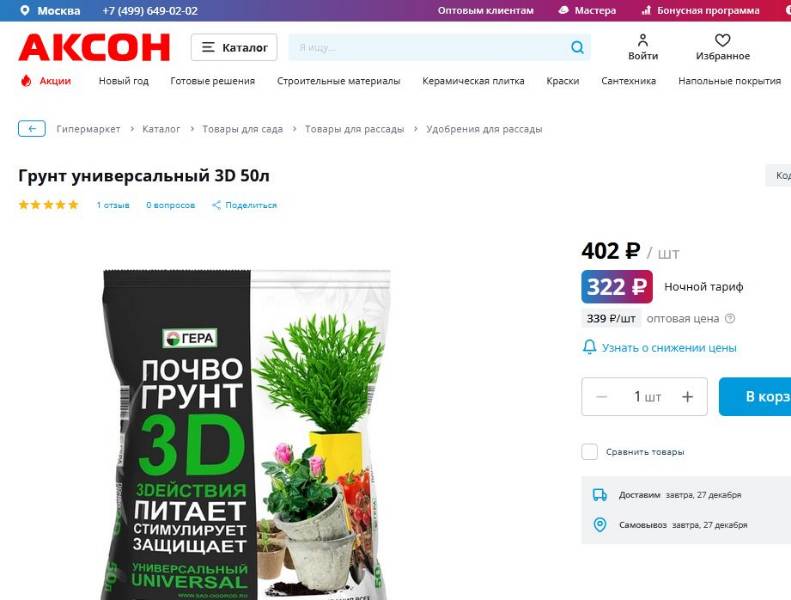Decrease quantity with the minus button
The image size is (791, 600).
coord(601,397)
